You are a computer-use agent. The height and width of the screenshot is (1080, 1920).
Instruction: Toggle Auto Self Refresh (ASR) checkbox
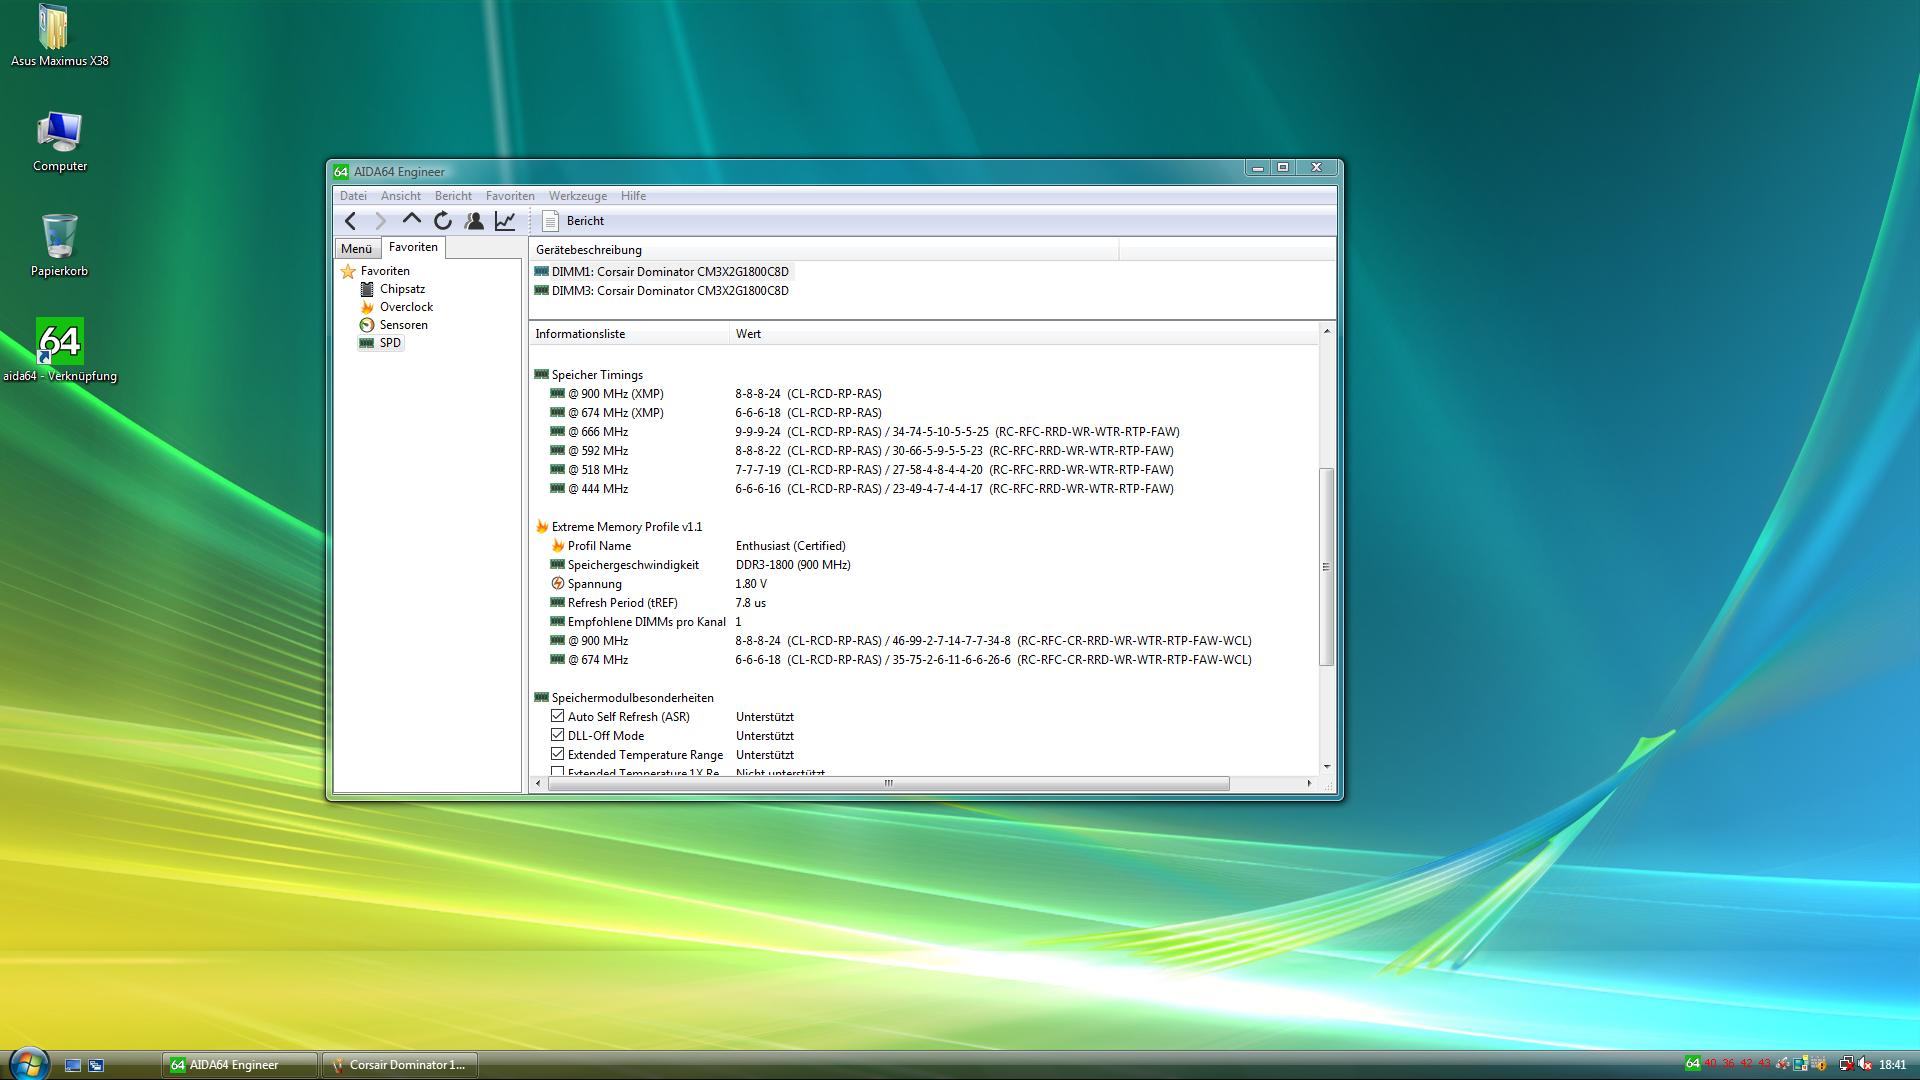558,716
